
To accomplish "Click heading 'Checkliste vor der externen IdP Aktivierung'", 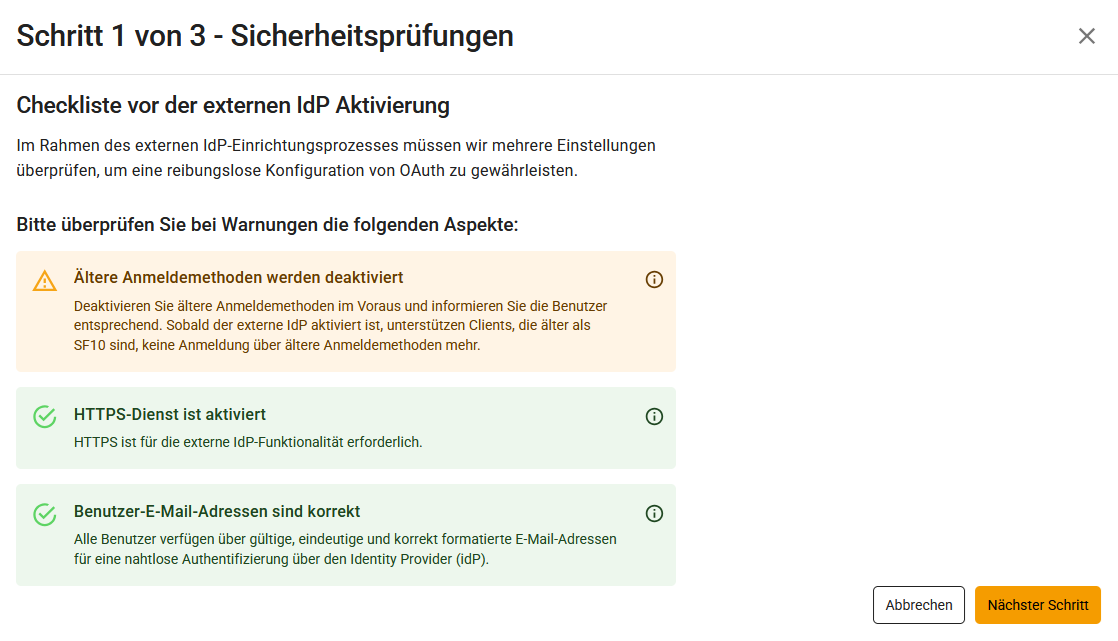I will [x=233, y=105].
